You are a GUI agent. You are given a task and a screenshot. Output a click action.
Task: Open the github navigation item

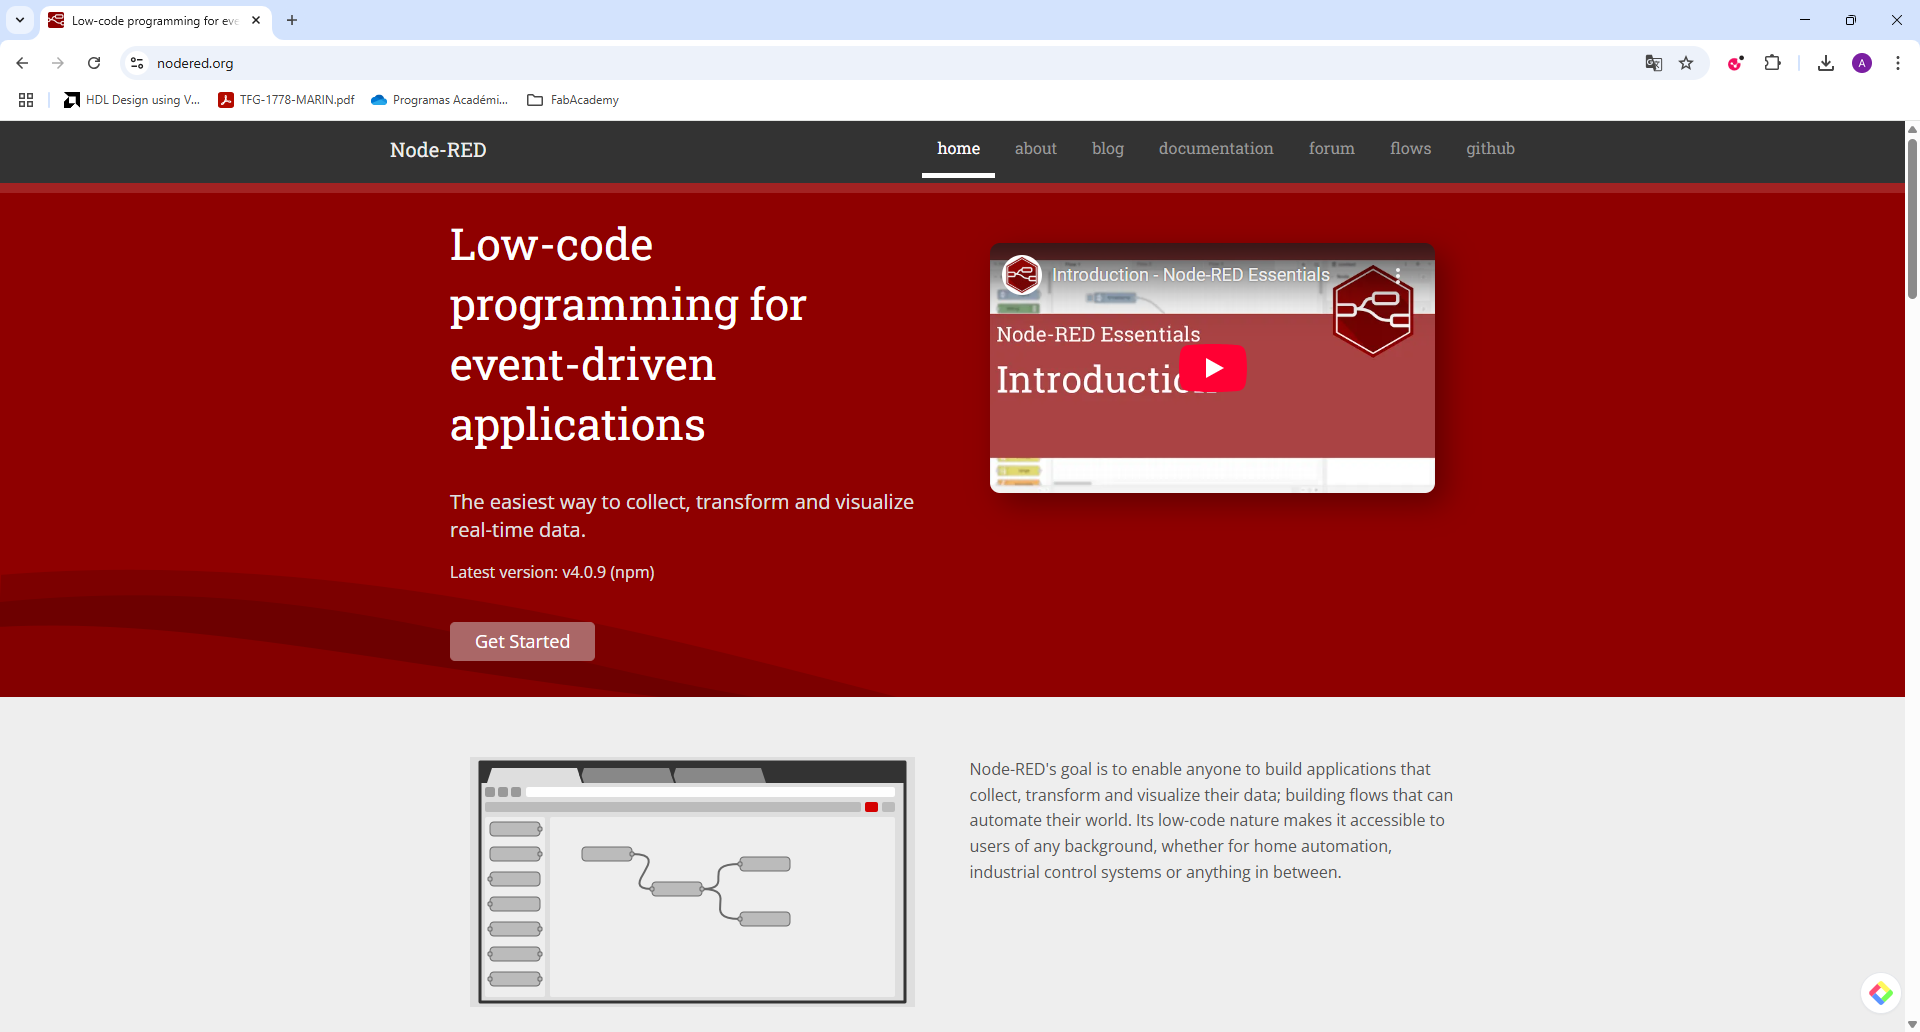pyautogui.click(x=1490, y=149)
